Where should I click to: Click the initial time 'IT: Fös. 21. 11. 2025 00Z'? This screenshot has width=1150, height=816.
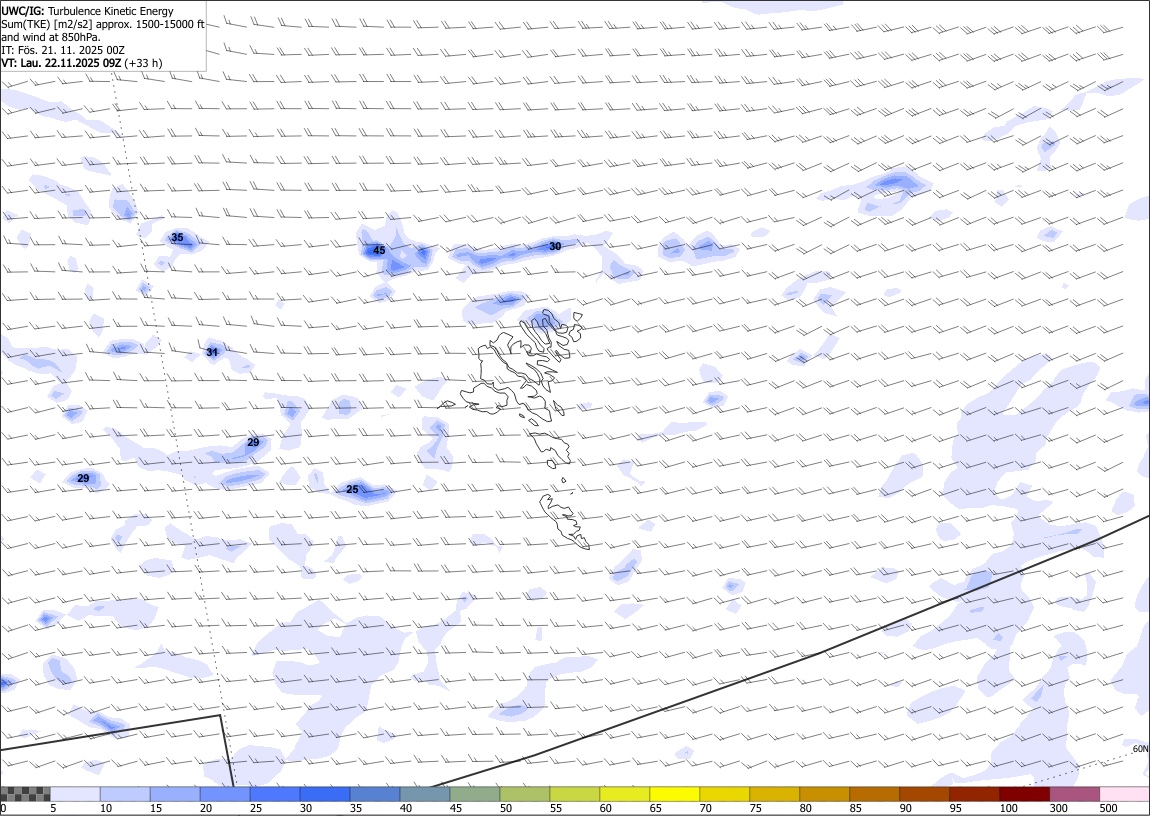click(65, 50)
